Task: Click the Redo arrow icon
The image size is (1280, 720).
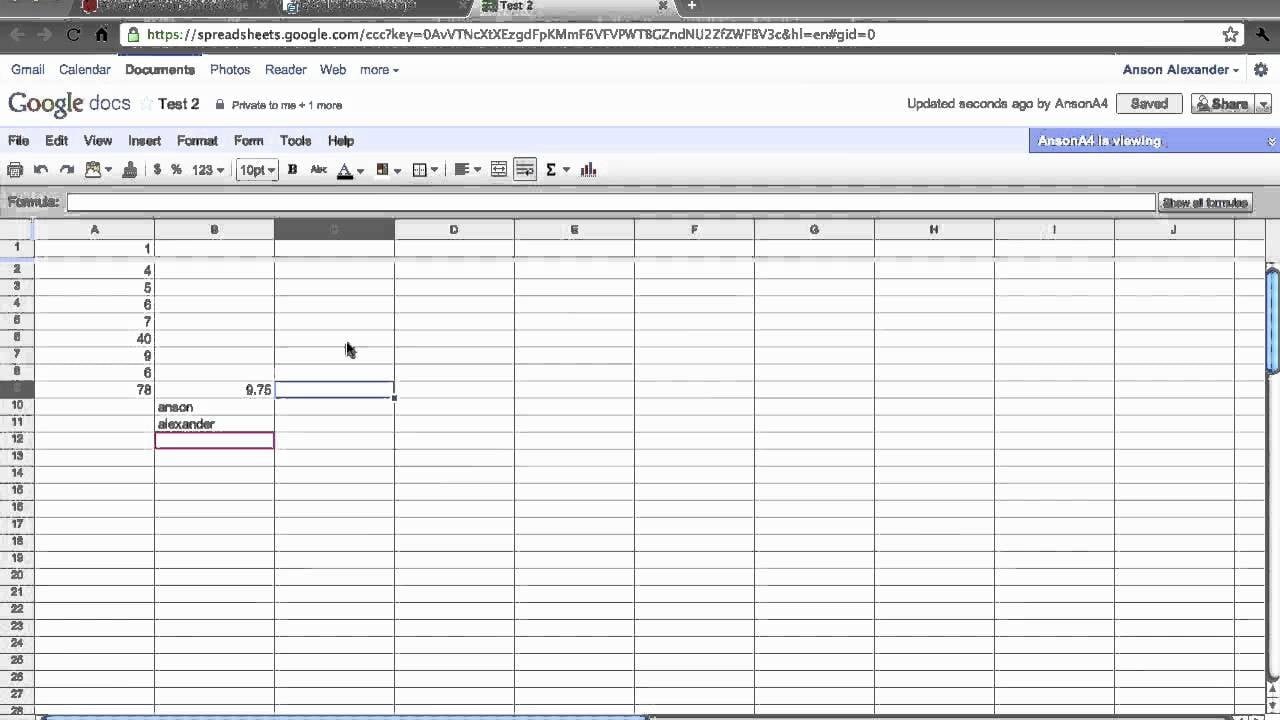Action: point(67,170)
